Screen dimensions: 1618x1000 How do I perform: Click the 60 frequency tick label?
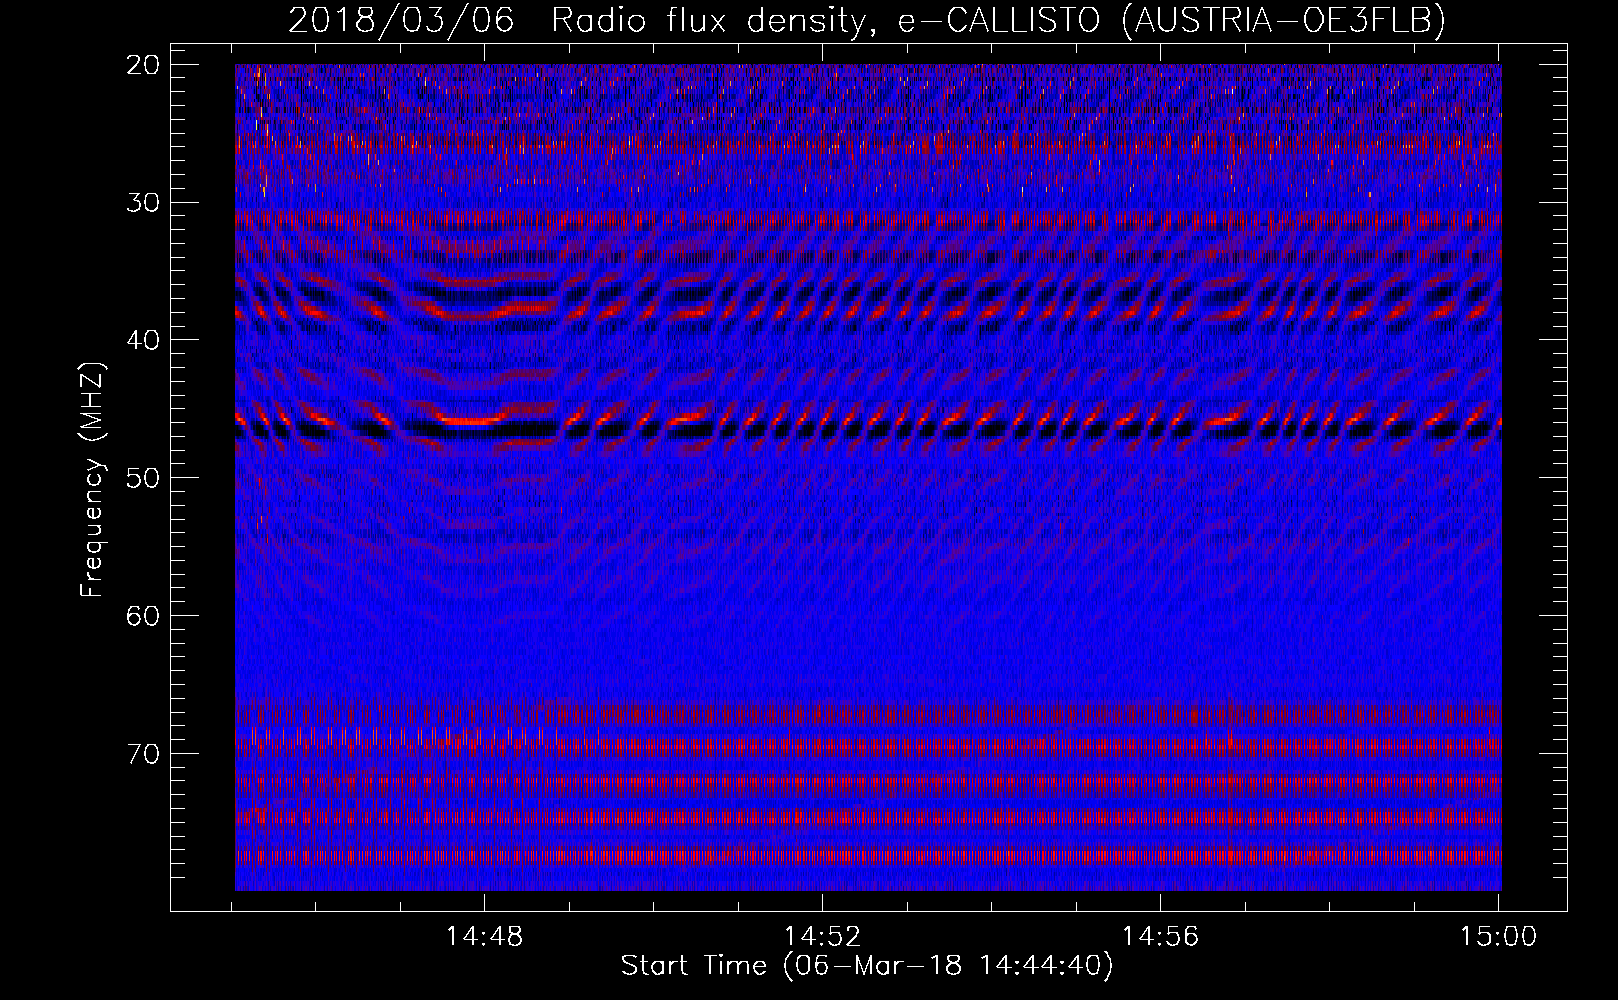144,615
